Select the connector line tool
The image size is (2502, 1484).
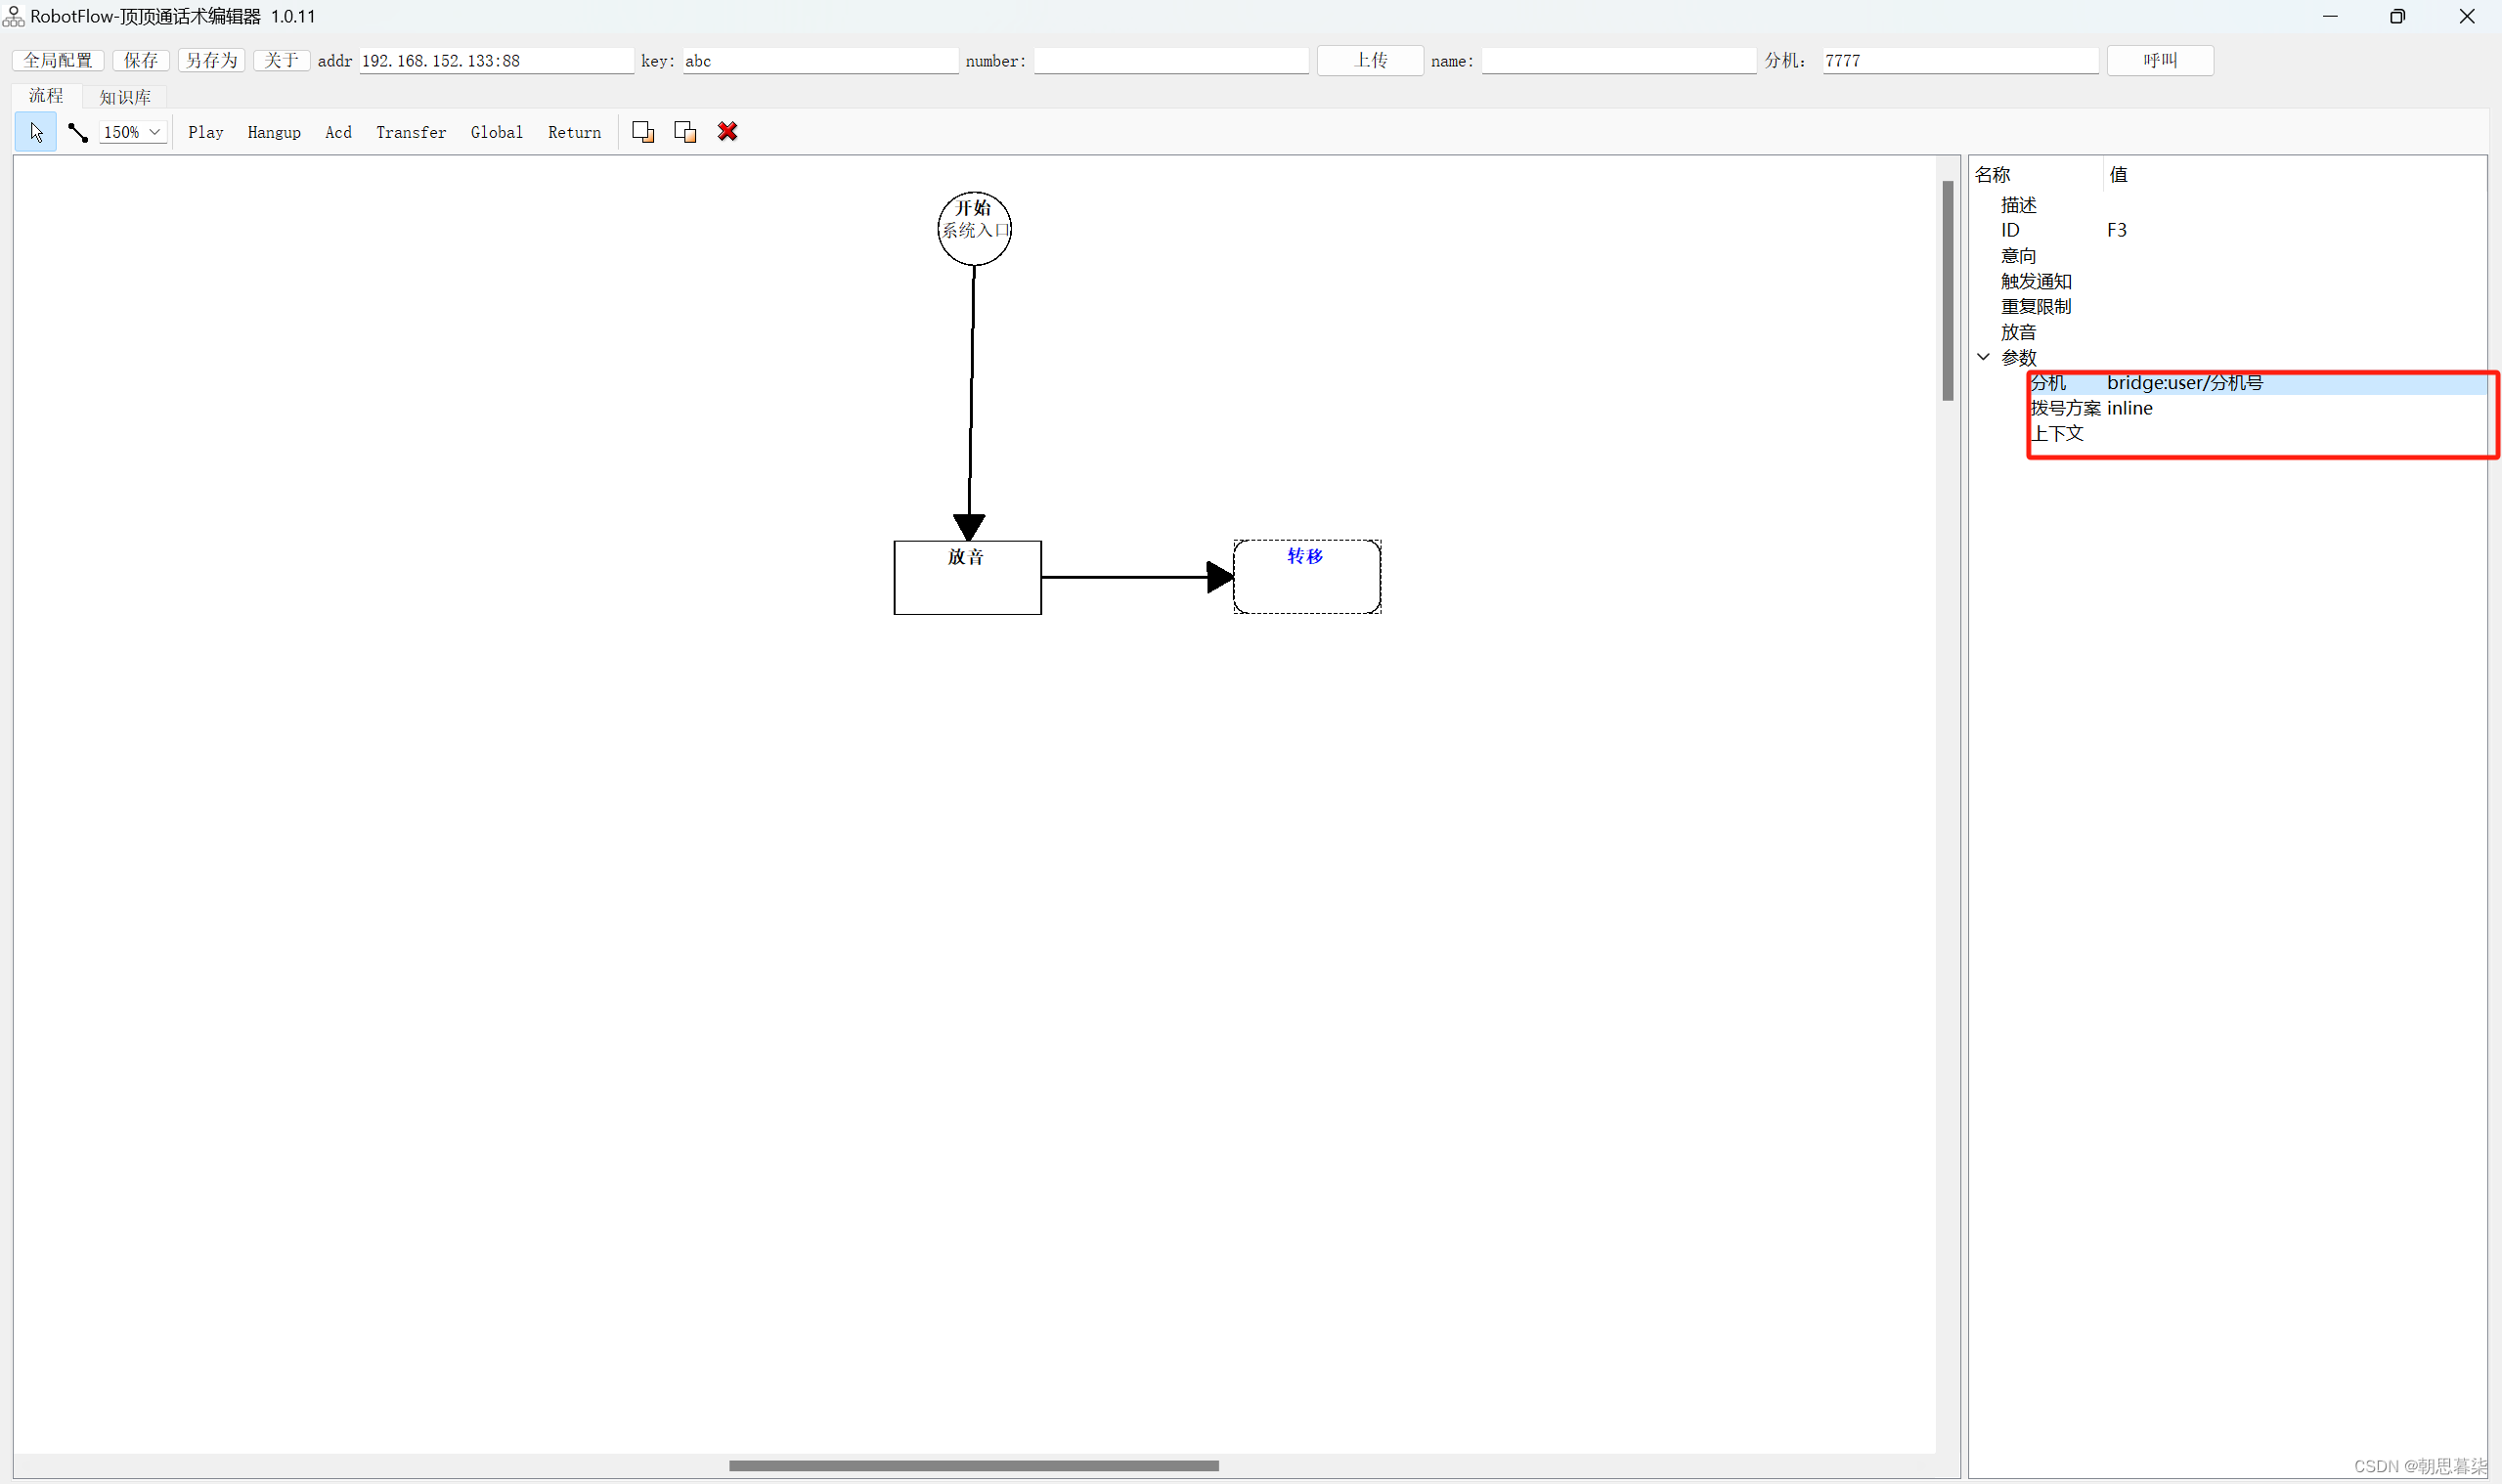[x=78, y=132]
